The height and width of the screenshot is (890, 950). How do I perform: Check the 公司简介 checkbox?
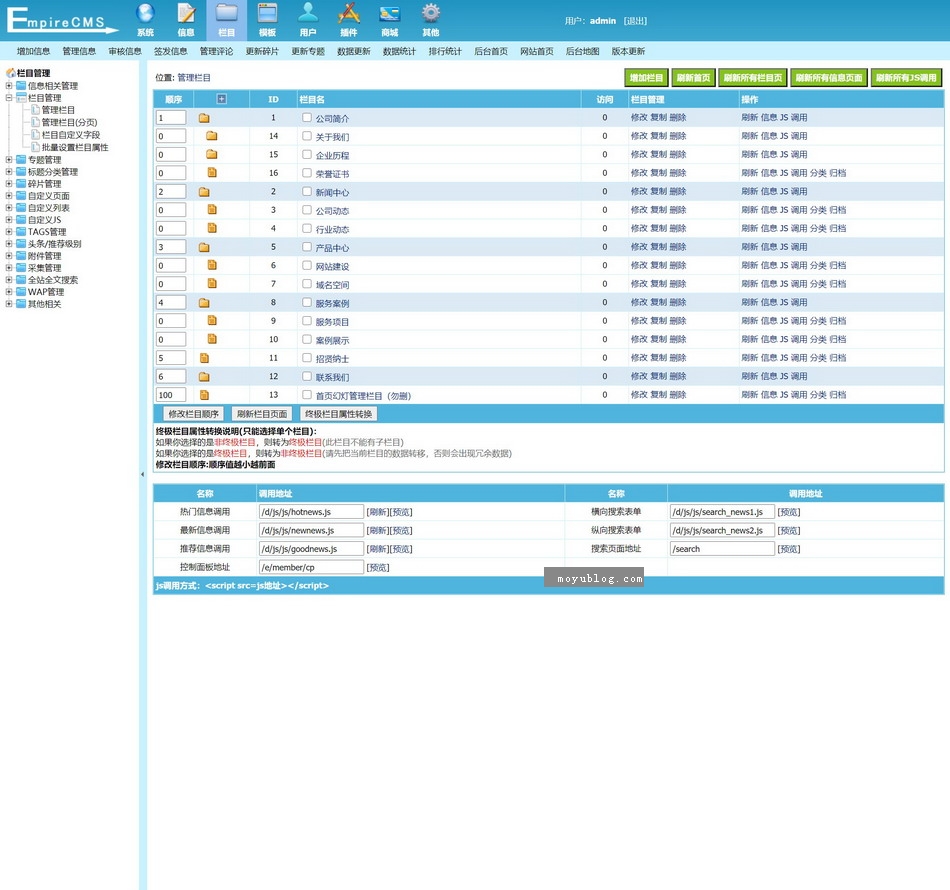307,118
